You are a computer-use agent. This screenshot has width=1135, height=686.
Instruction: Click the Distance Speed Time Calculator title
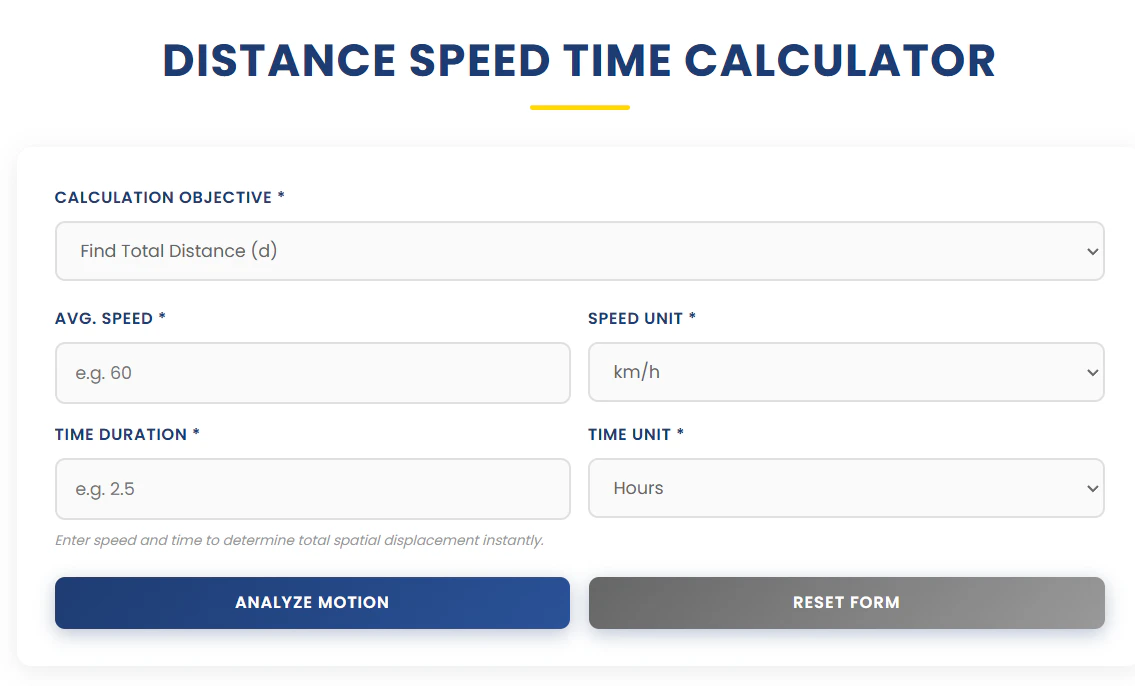pos(579,61)
